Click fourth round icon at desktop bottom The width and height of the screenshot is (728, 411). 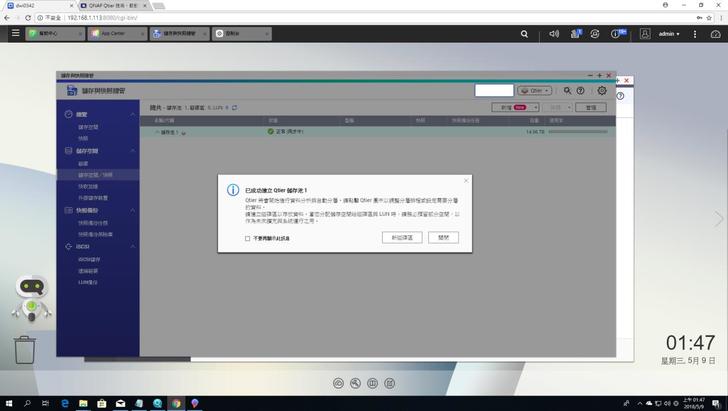[x=390, y=383]
